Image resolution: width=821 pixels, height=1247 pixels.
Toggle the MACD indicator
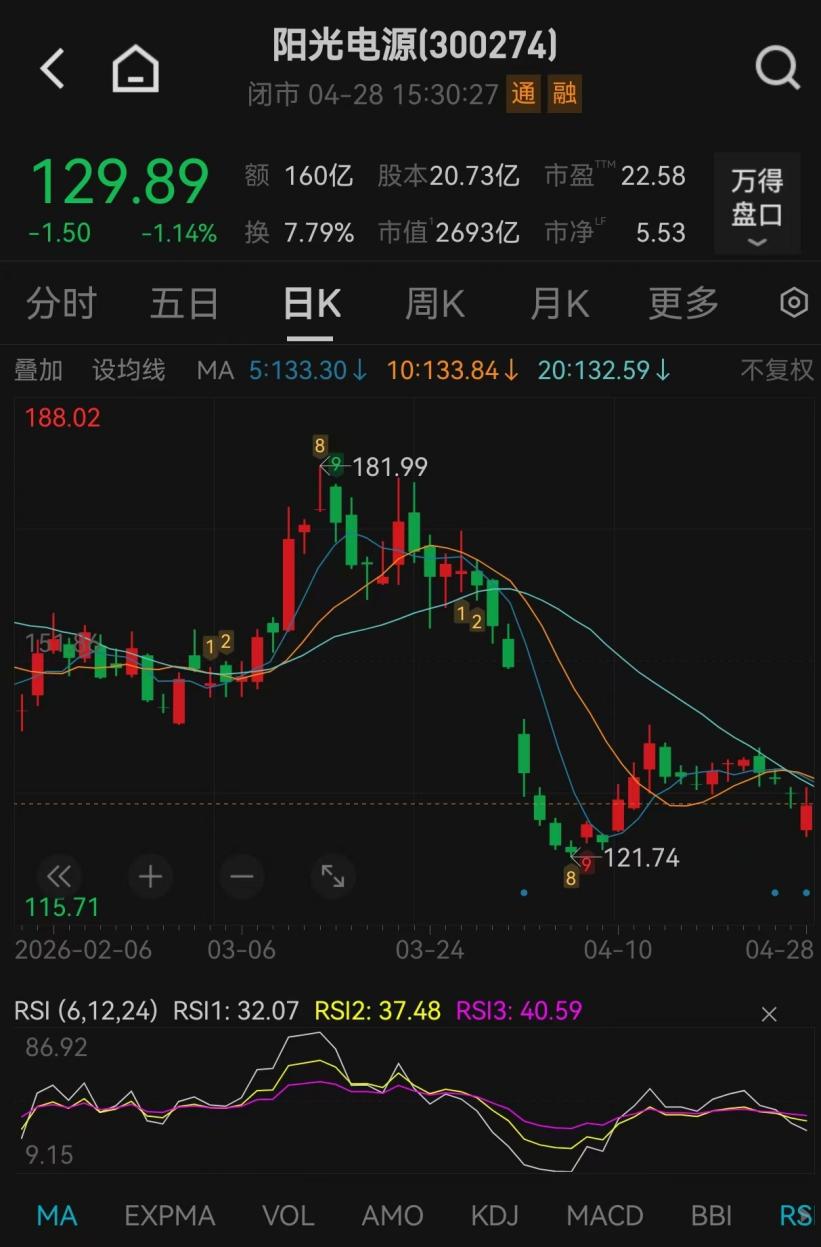(604, 1215)
